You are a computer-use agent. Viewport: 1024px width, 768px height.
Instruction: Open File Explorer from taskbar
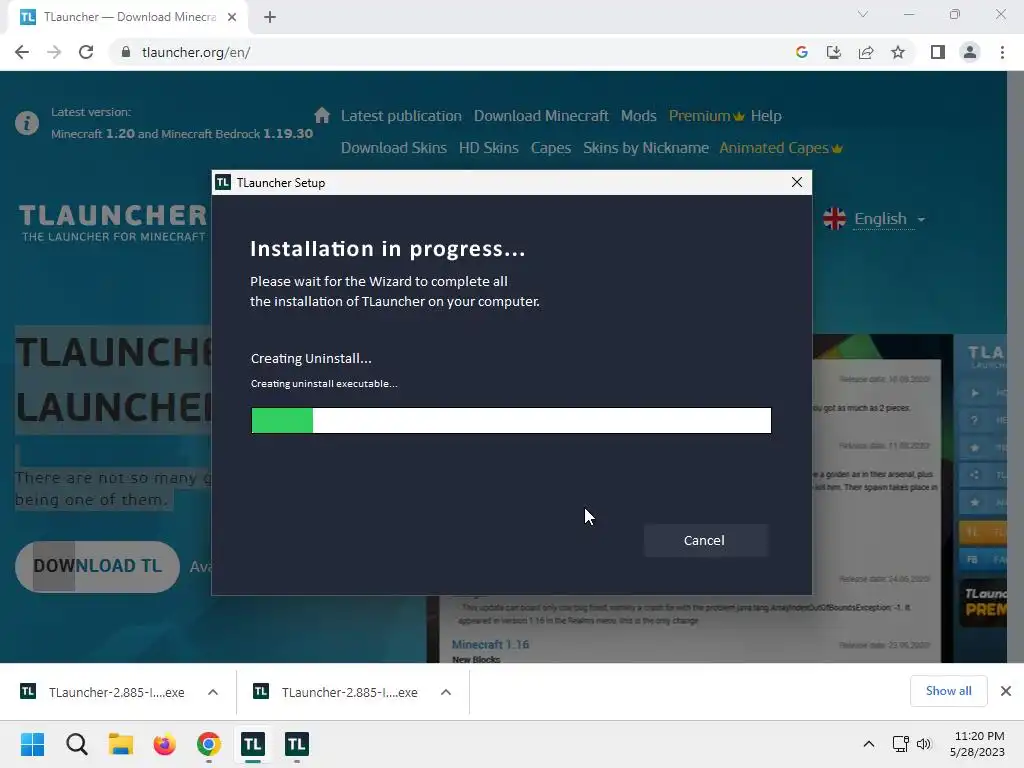coord(121,744)
